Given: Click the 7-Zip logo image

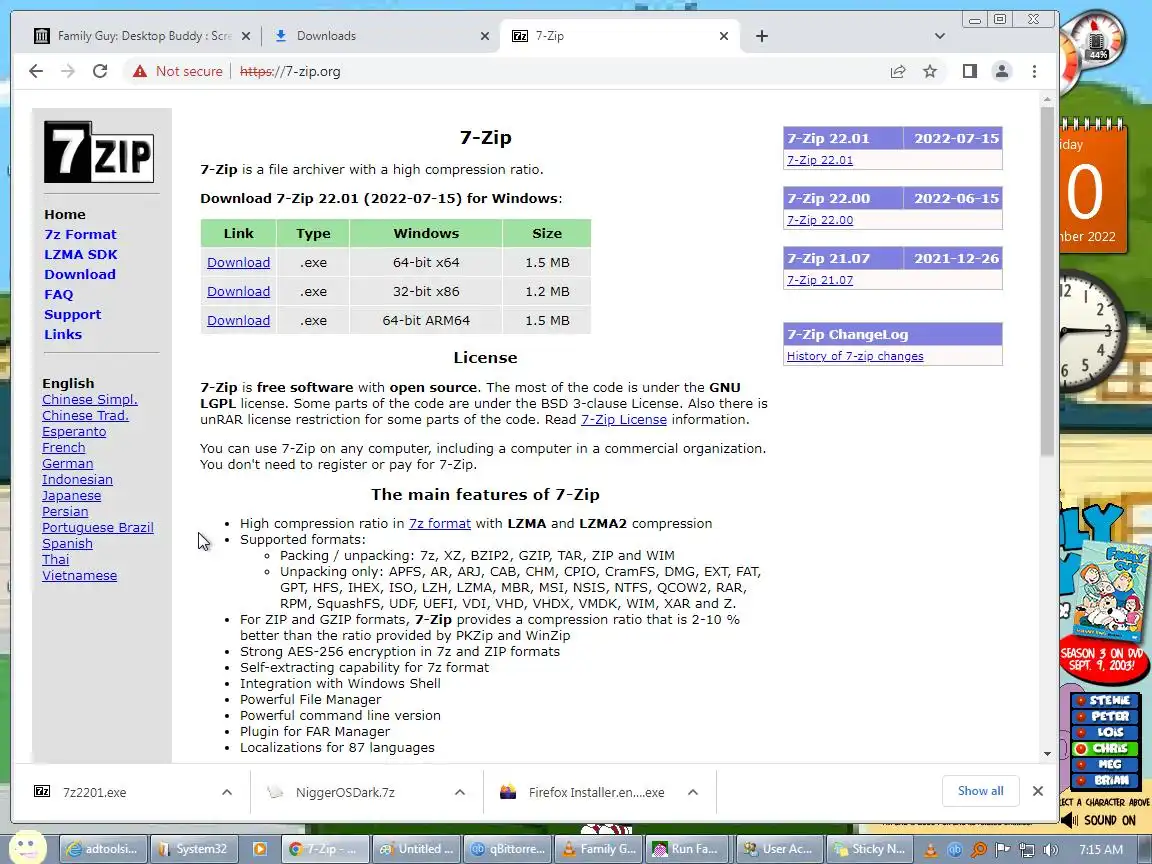Looking at the screenshot, I should tap(98, 152).
